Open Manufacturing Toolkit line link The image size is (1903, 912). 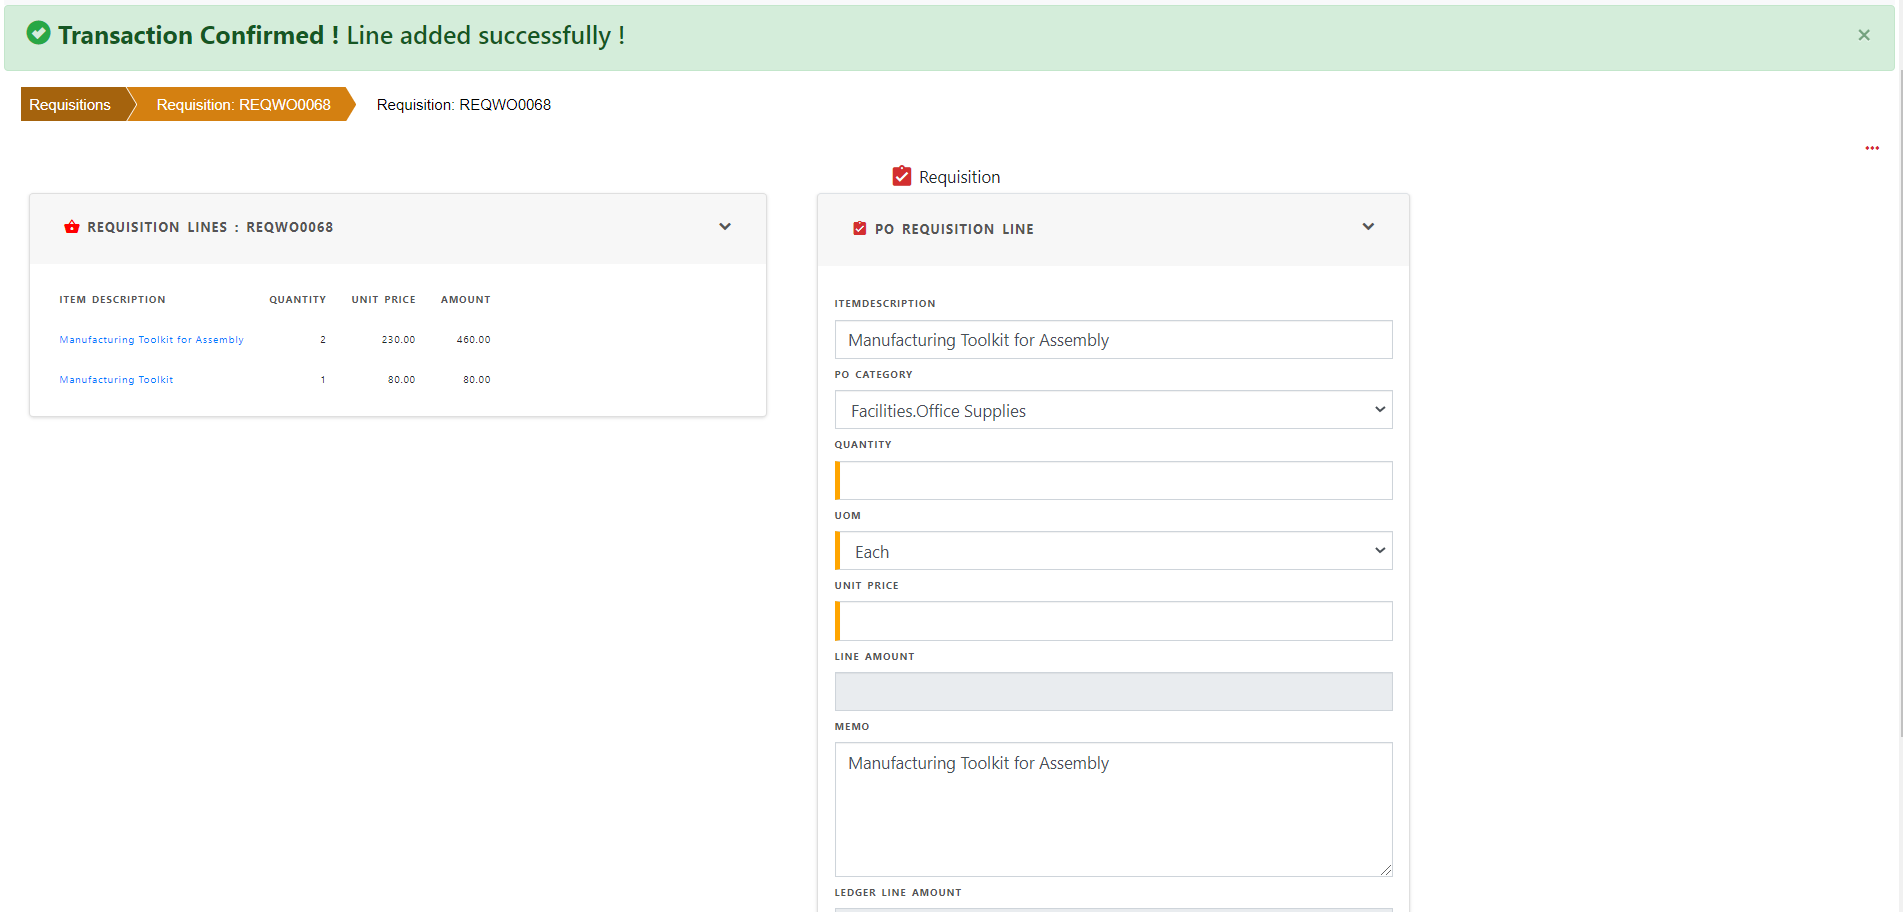click(x=116, y=380)
